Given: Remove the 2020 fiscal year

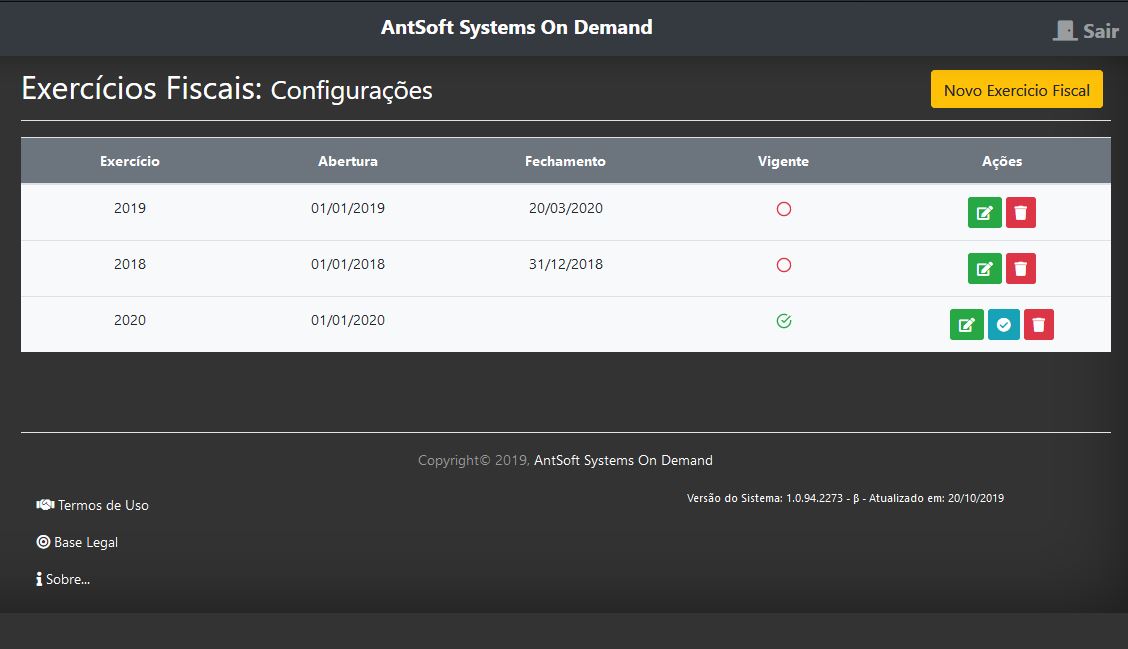Looking at the screenshot, I should click(x=1039, y=325).
